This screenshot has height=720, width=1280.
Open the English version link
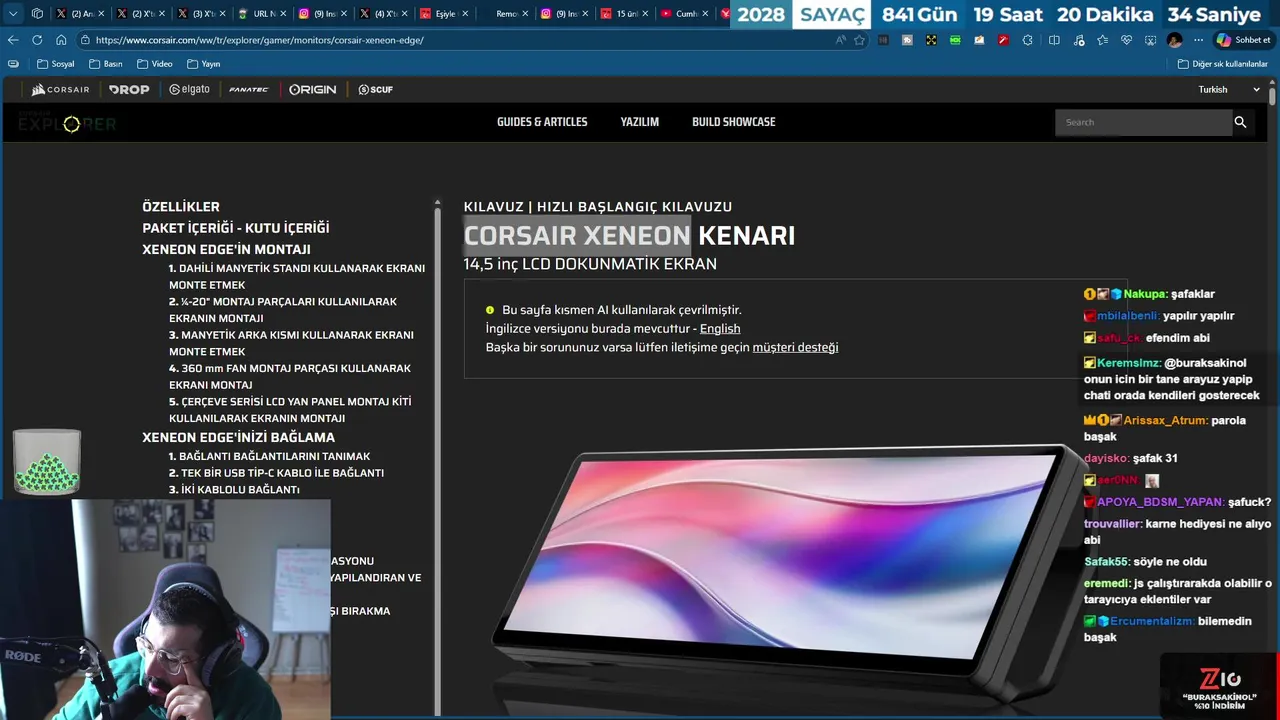[x=720, y=328]
